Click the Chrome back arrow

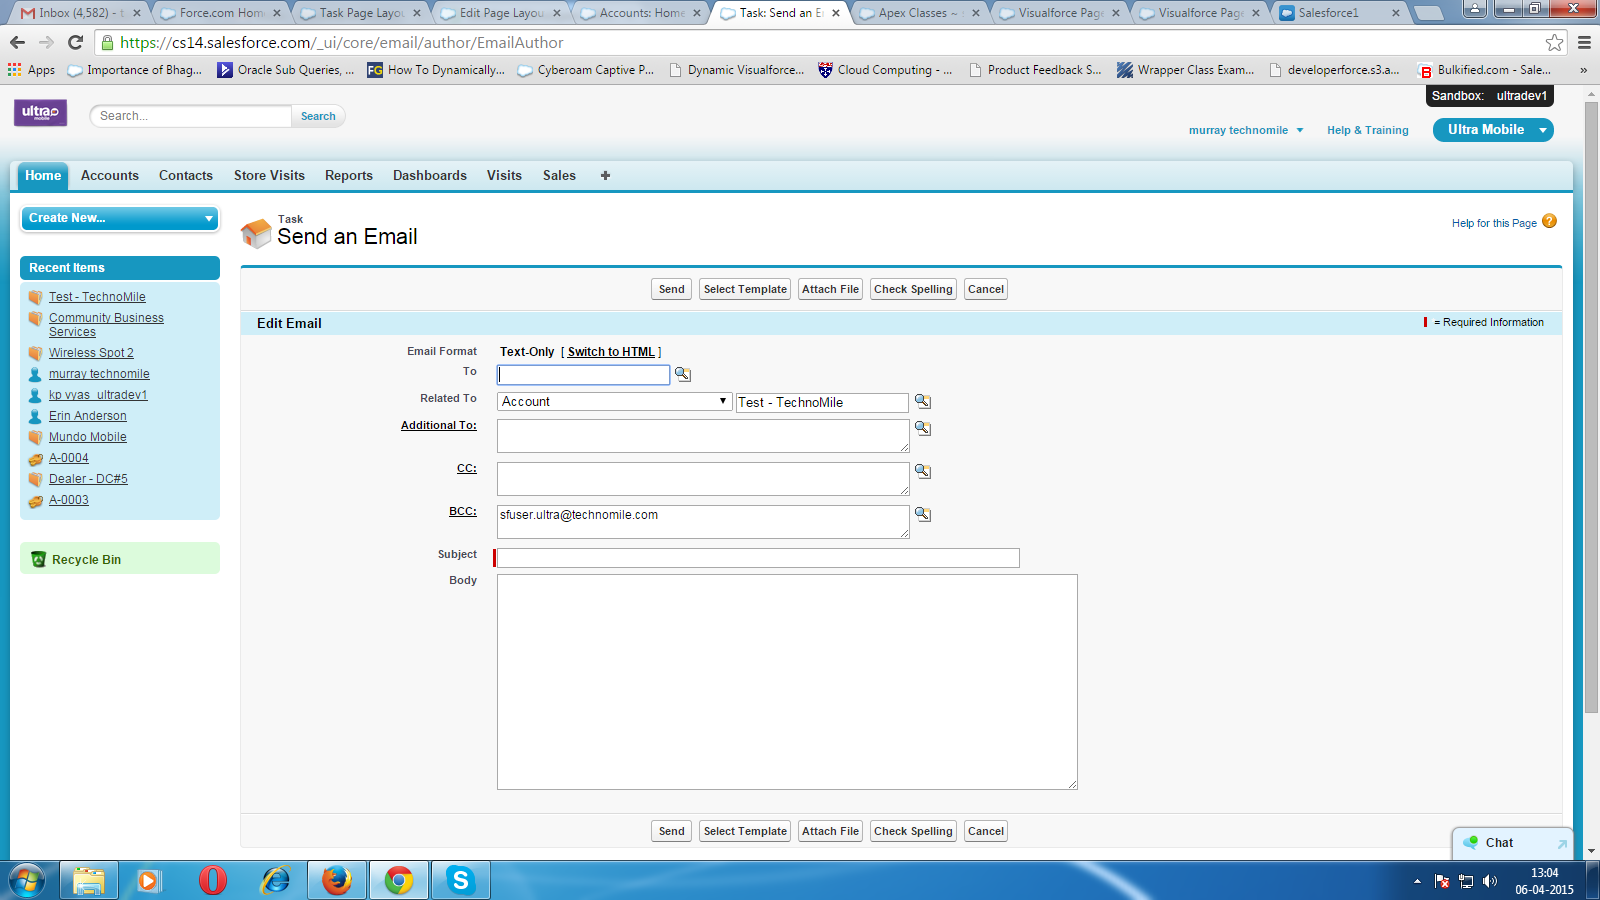click(x=17, y=42)
